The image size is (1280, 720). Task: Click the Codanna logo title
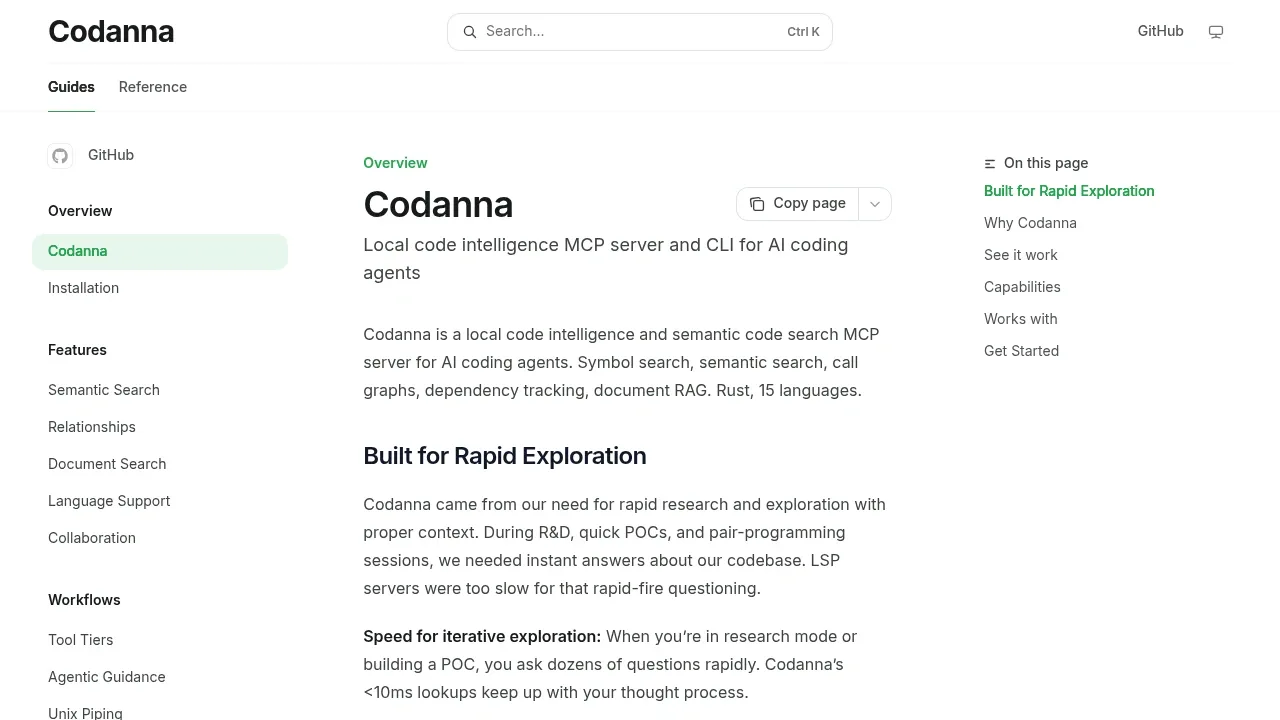(x=111, y=32)
